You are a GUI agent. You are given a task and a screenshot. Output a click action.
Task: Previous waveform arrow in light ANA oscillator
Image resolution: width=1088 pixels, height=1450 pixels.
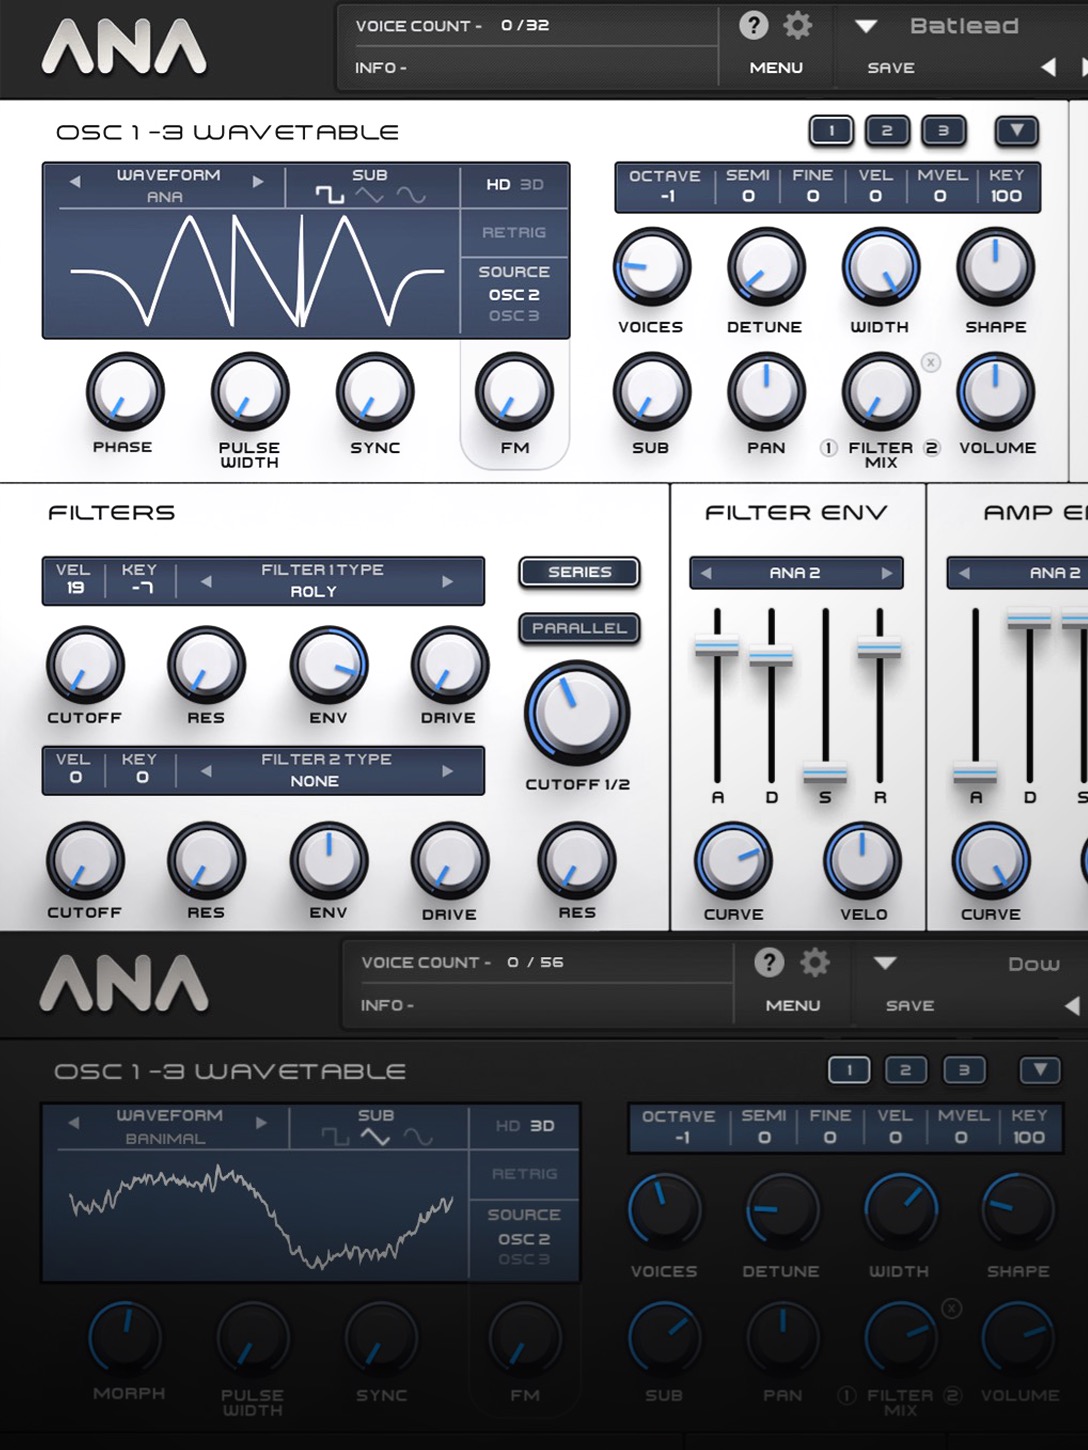click(75, 181)
